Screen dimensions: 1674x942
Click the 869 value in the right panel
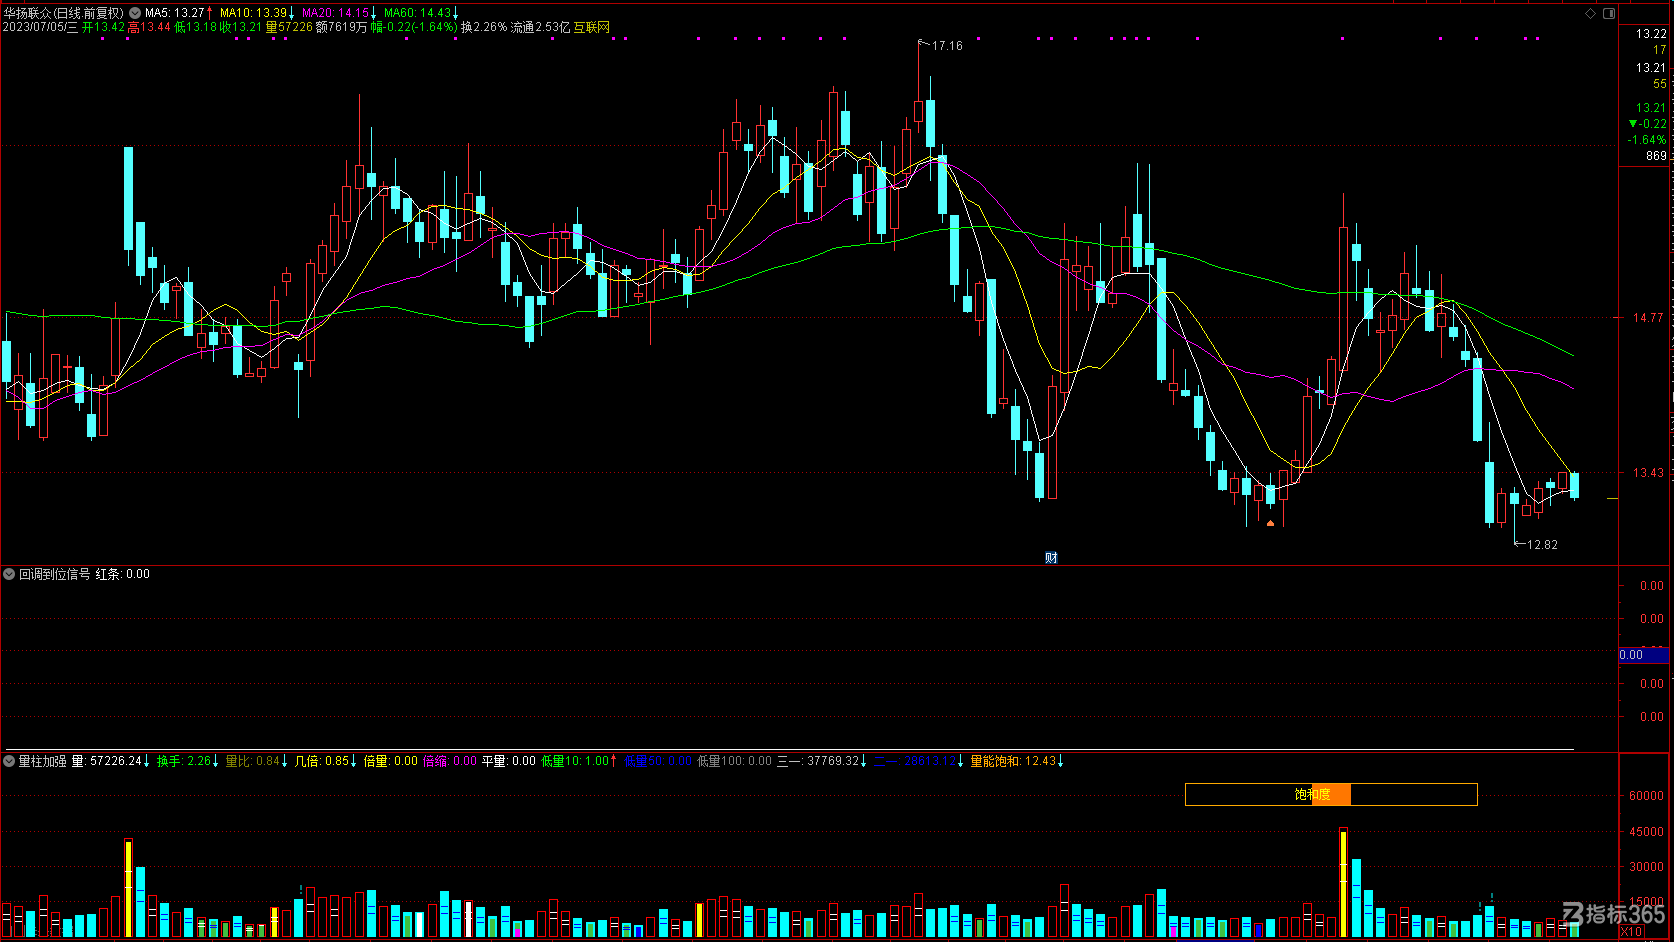click(1656, 156)
